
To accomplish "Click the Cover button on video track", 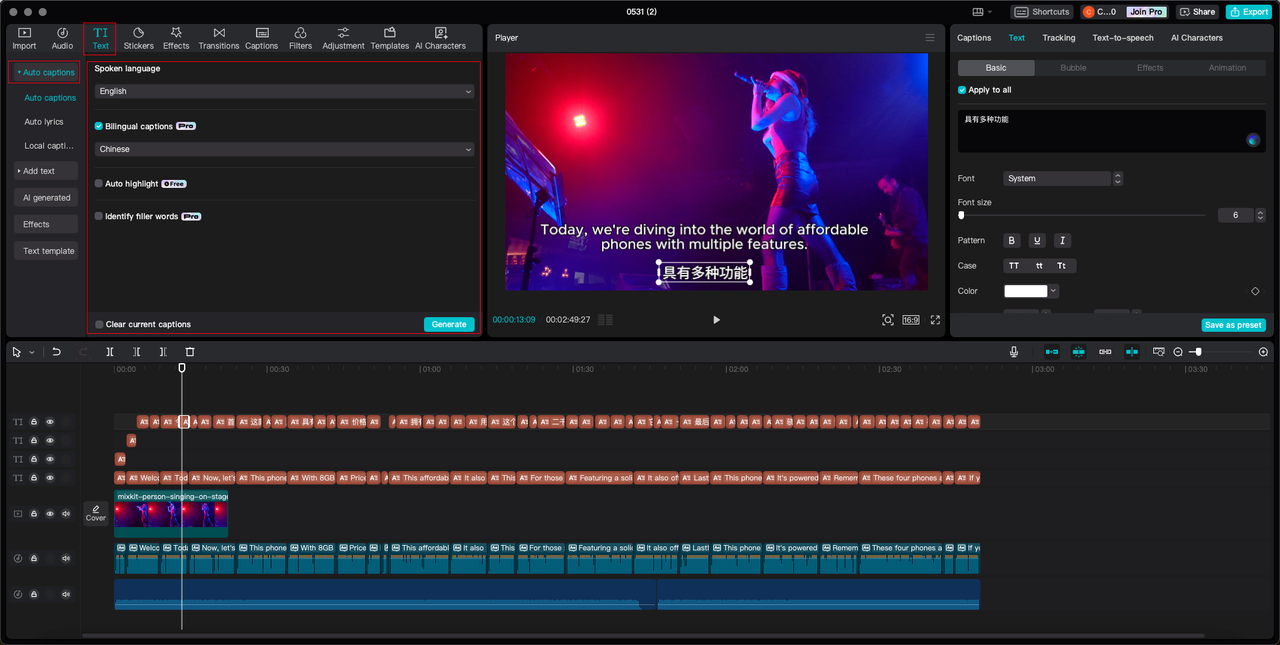I will pyautogui.click(x=96, y=513).
